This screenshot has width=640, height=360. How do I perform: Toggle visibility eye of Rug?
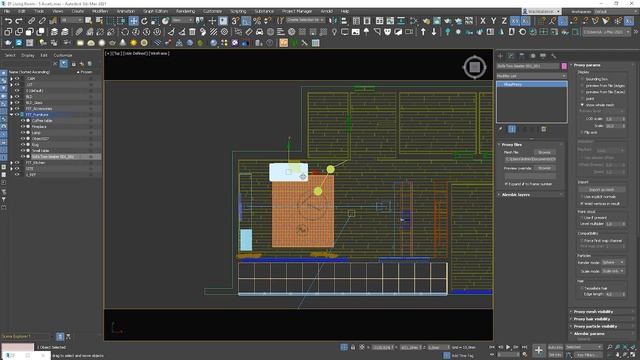pos(23,144)
